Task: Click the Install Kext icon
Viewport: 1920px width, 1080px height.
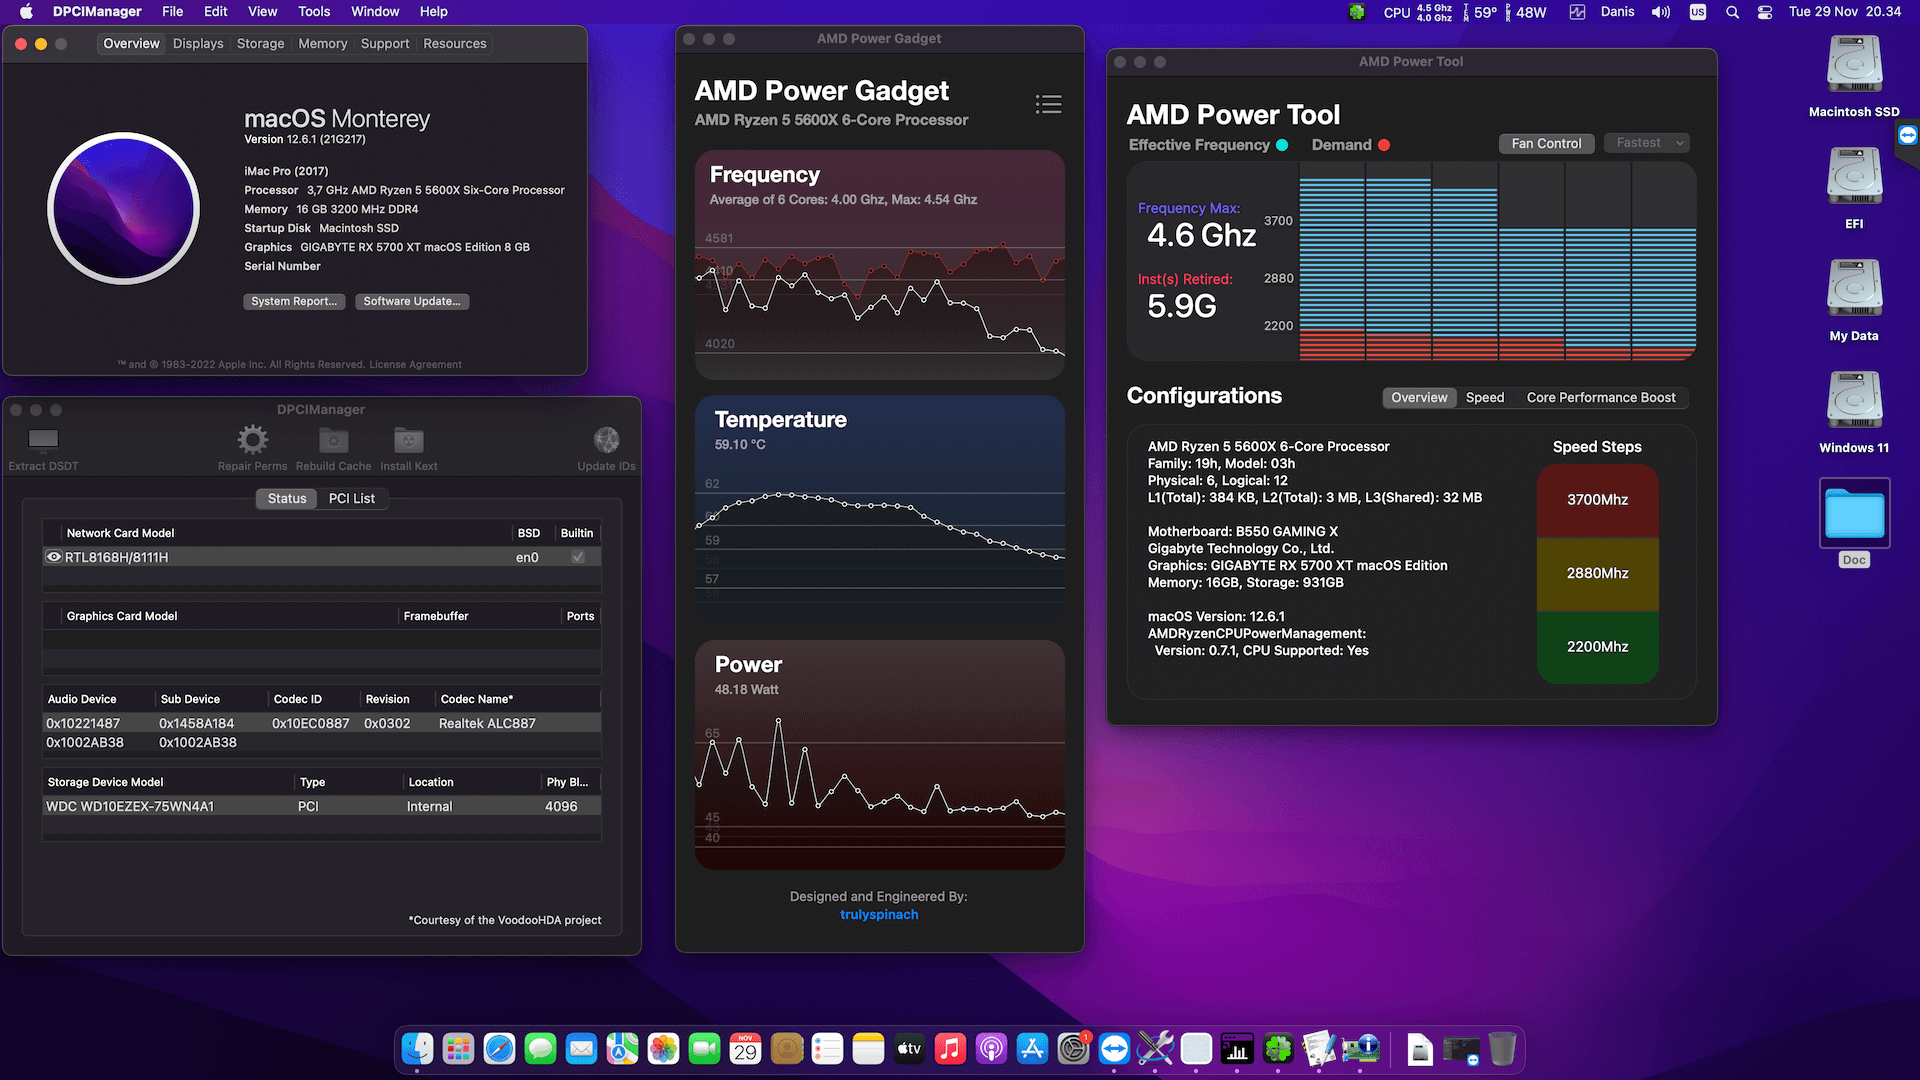Action: (408, 438)
